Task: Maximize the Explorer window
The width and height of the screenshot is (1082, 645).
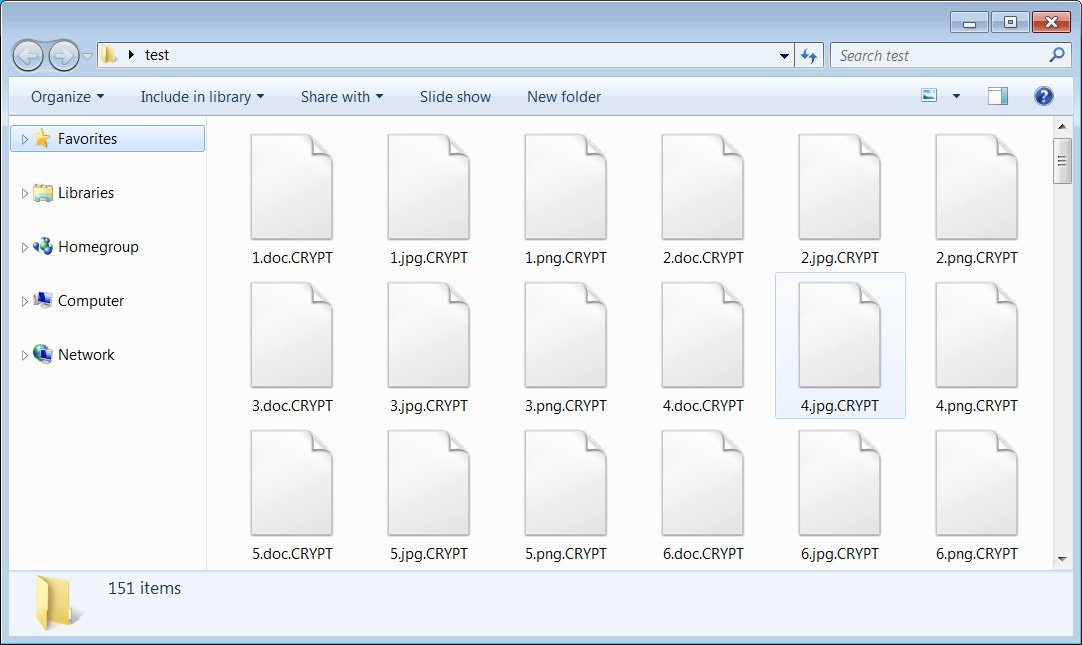Action: tap(1010, 23)
